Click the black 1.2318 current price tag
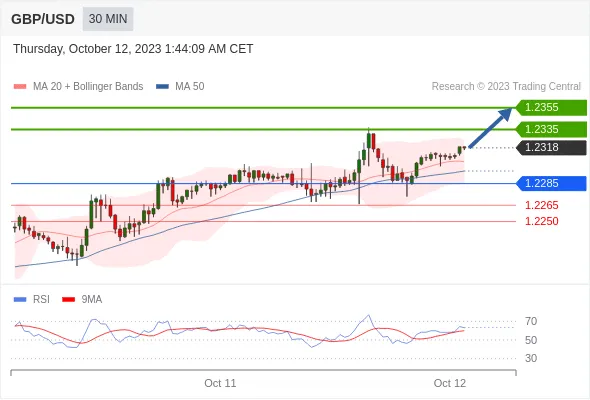Image resolution: width=590 pixels, height=400 pixels. 551,148
